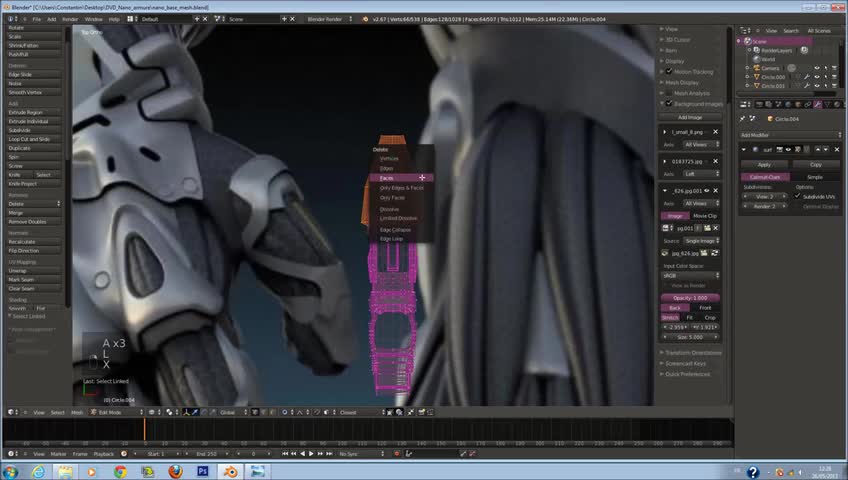Open Source Single Image dropdown
Screen dimensions: 848x480
(x=701, y=241)
